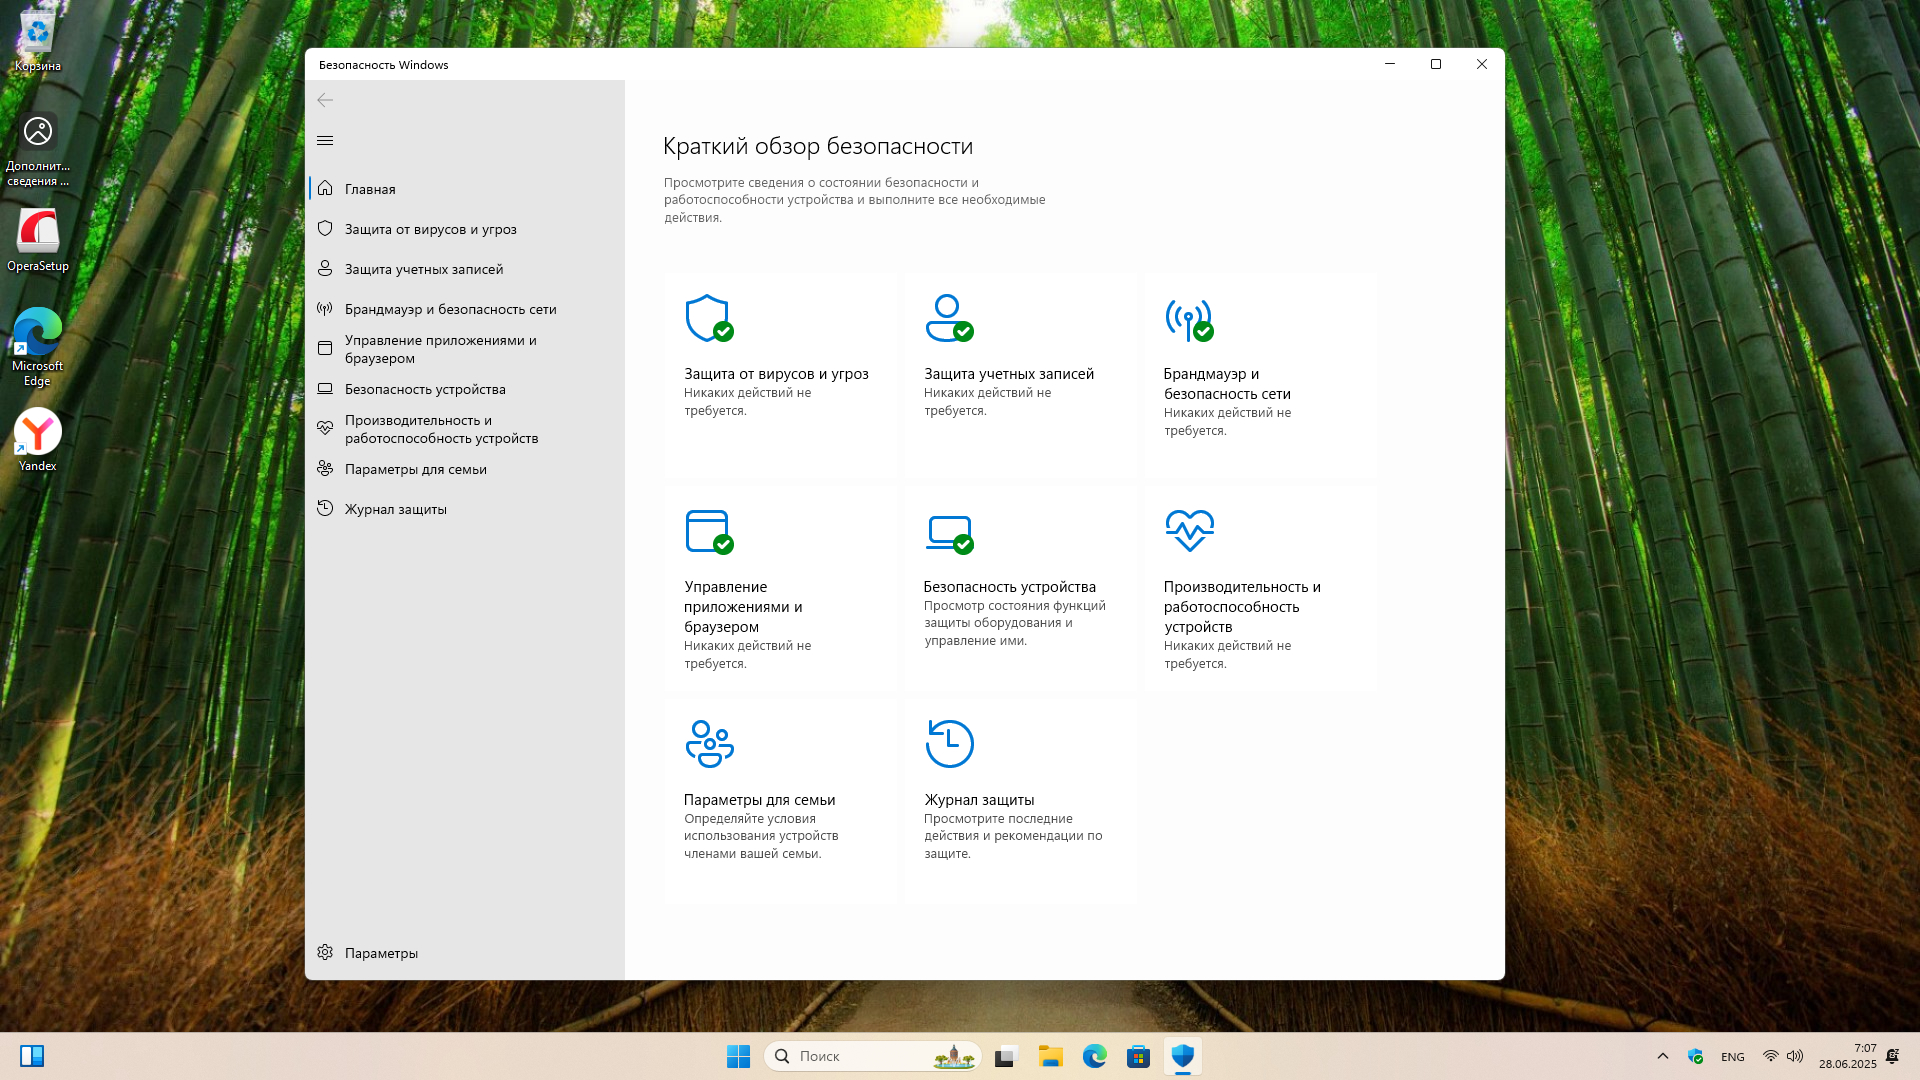The height and width of the screenshot is (1080, 1920).
Task: Click the device performance heart tile icon
Action: [1189, 530]
